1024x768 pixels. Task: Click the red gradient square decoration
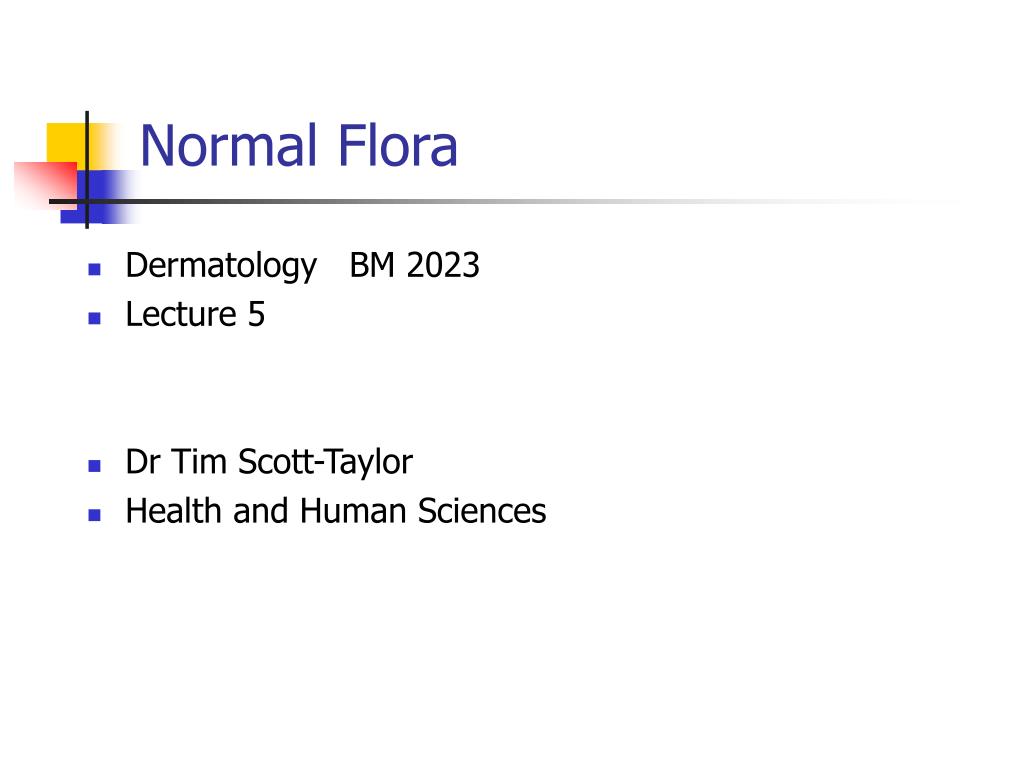(x=45, y=184)
